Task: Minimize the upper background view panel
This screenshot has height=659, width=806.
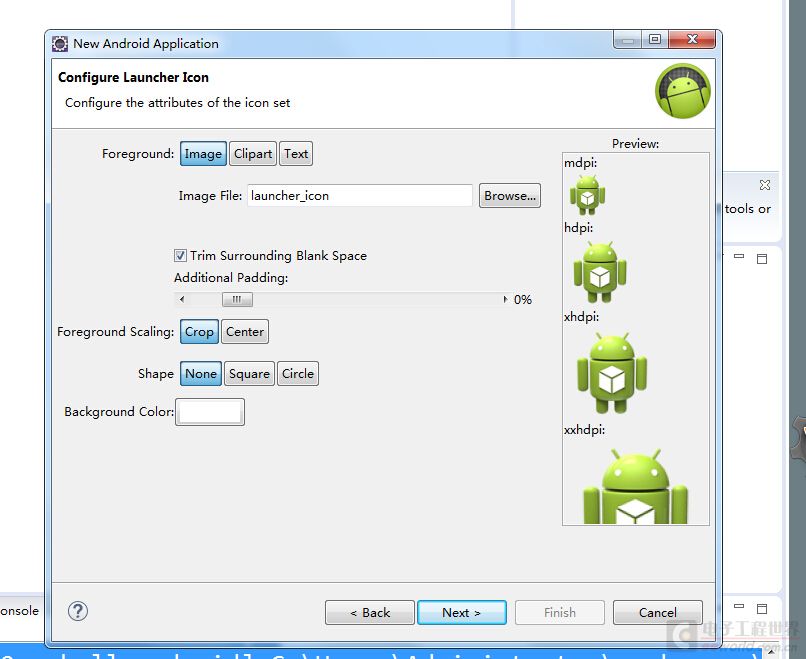Action: 739,256
